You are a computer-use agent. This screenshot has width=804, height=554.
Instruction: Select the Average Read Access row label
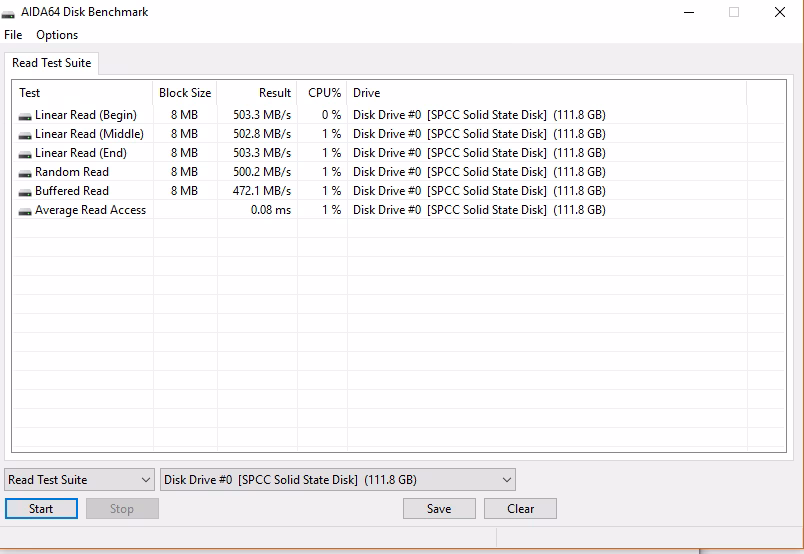(90, 210)
